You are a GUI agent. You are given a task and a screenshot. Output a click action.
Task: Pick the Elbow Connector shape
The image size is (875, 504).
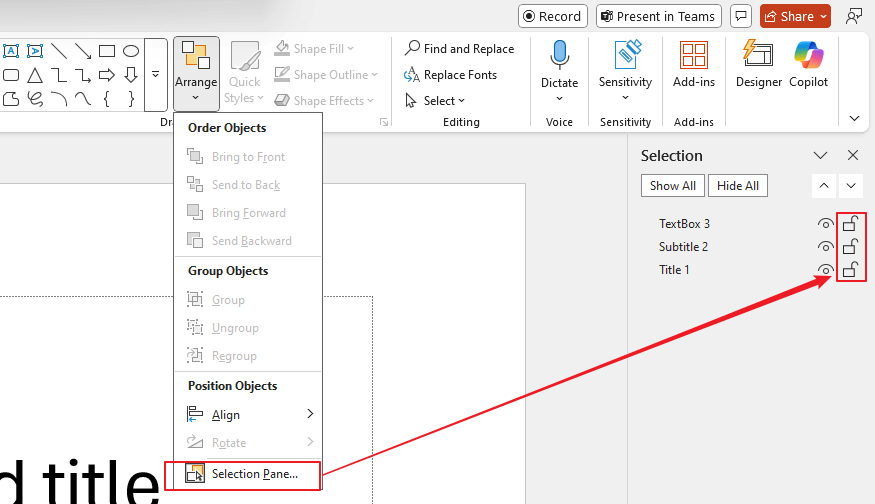59,75
